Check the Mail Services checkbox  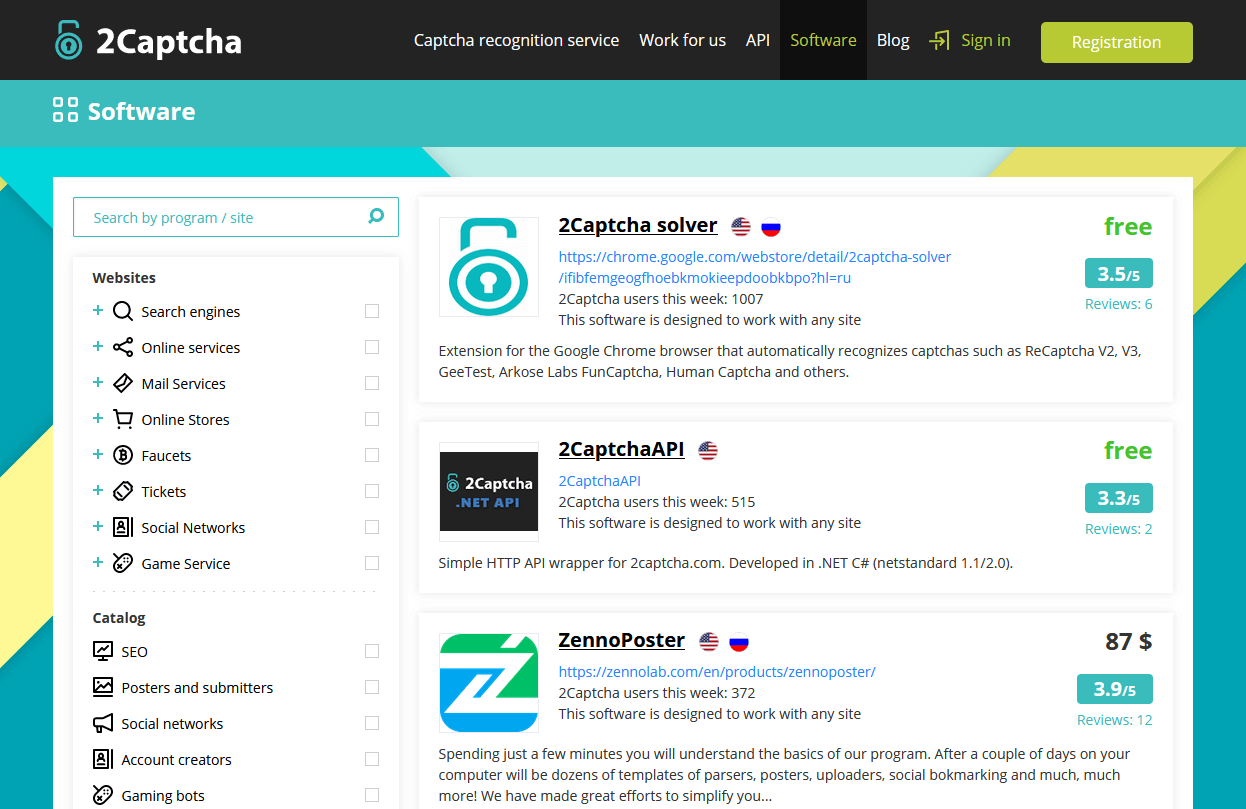[x=372, y=383]
